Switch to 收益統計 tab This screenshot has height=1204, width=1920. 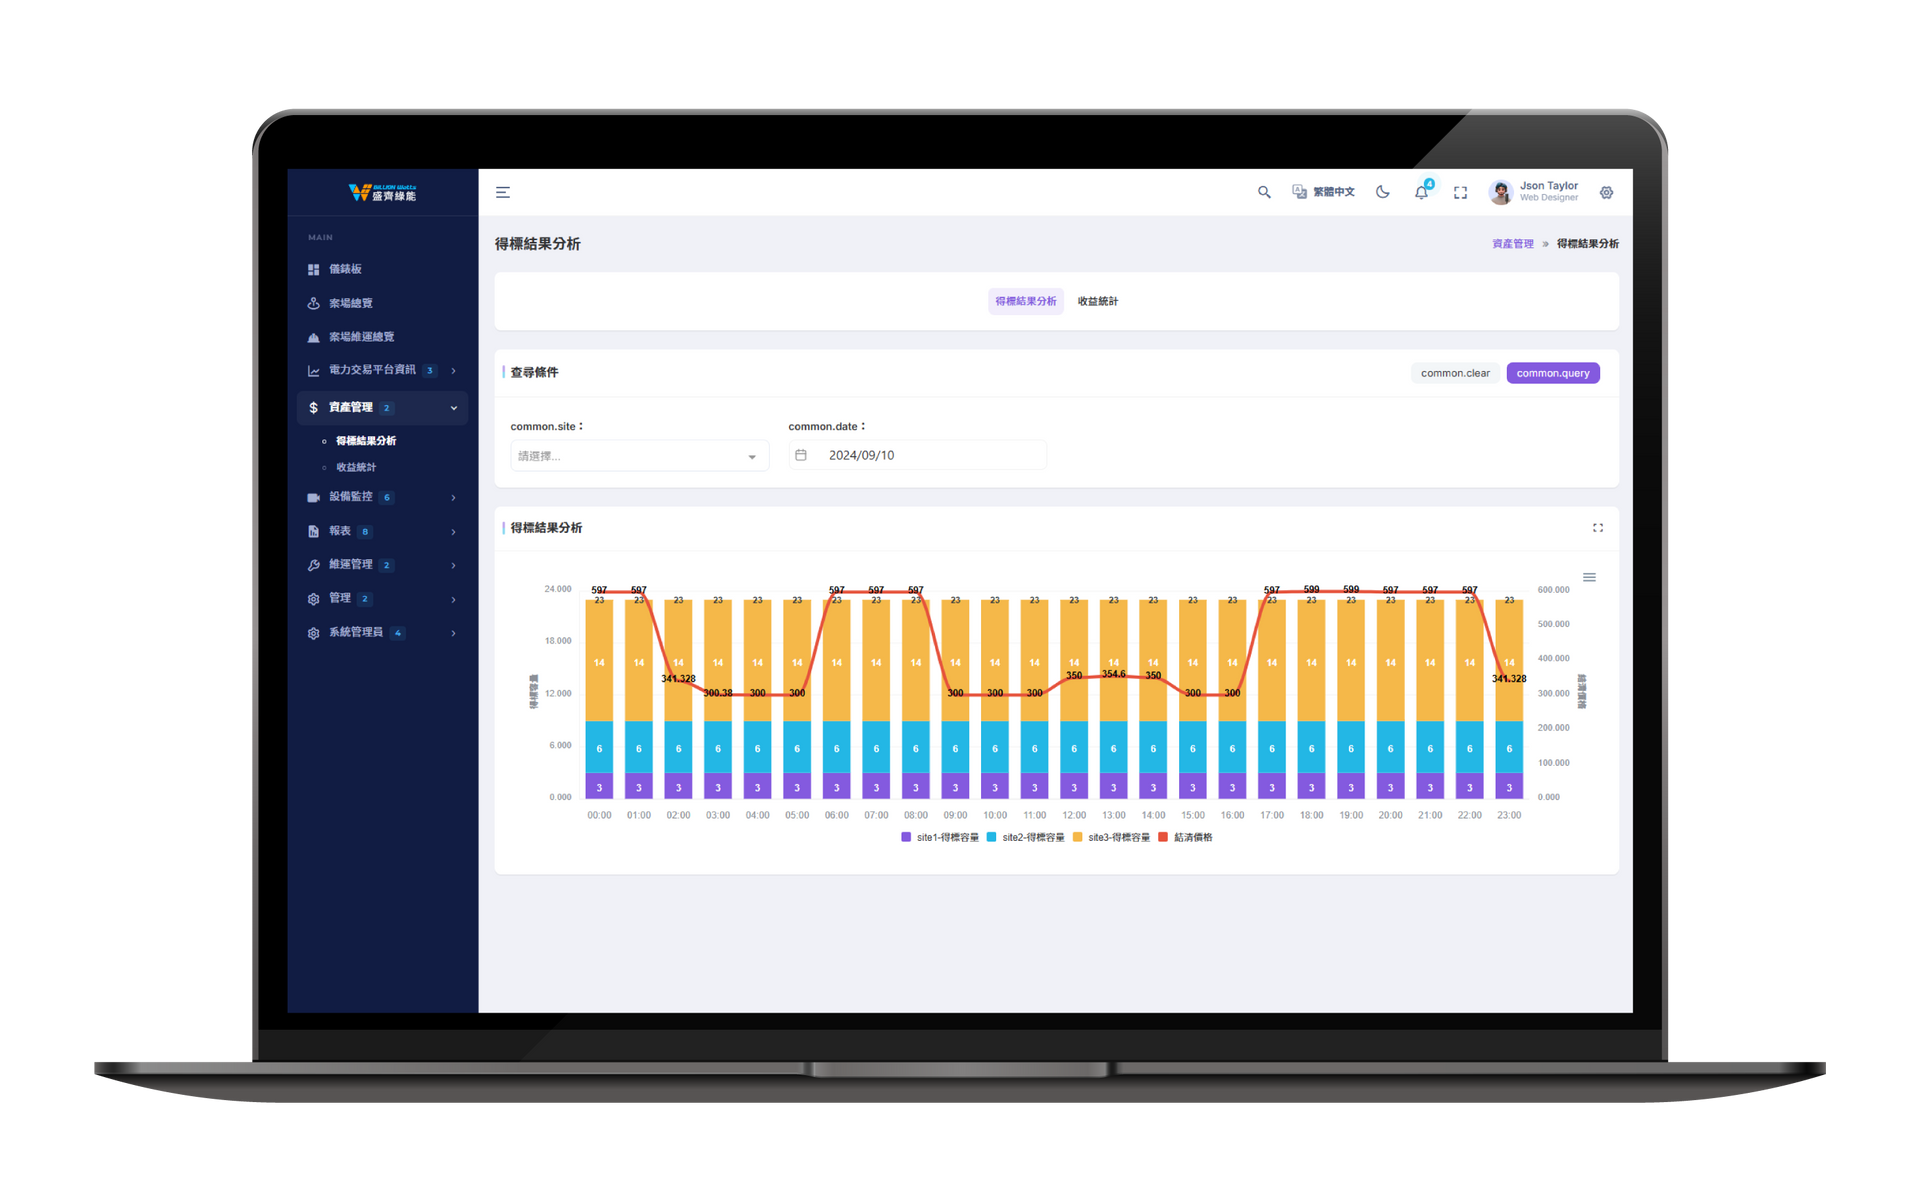tap(1097, 301)
